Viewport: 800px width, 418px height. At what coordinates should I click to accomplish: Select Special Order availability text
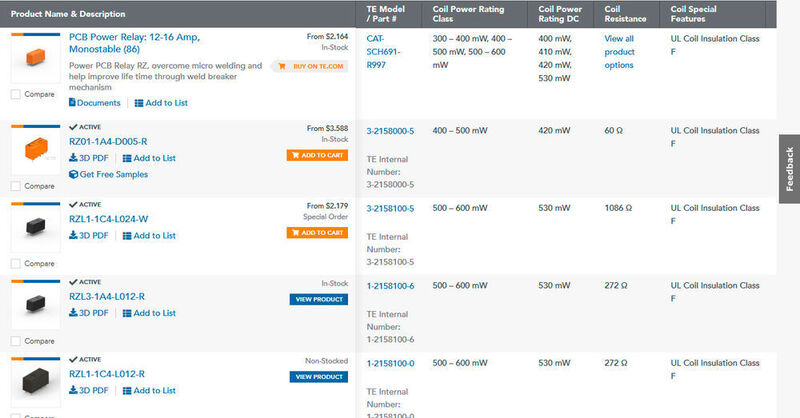point(326,217)
